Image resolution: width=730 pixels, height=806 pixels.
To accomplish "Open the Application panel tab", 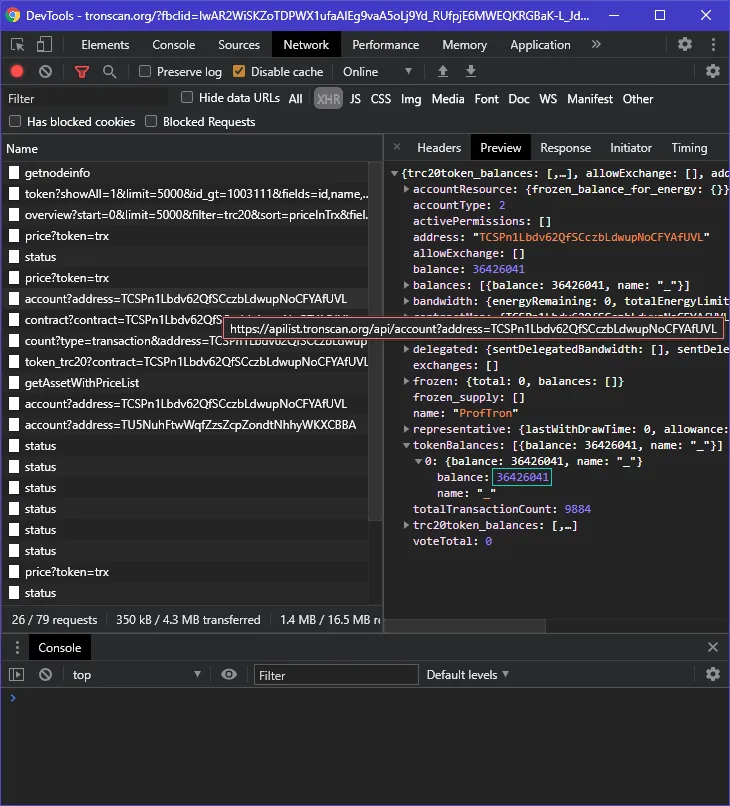I will 540,45.
